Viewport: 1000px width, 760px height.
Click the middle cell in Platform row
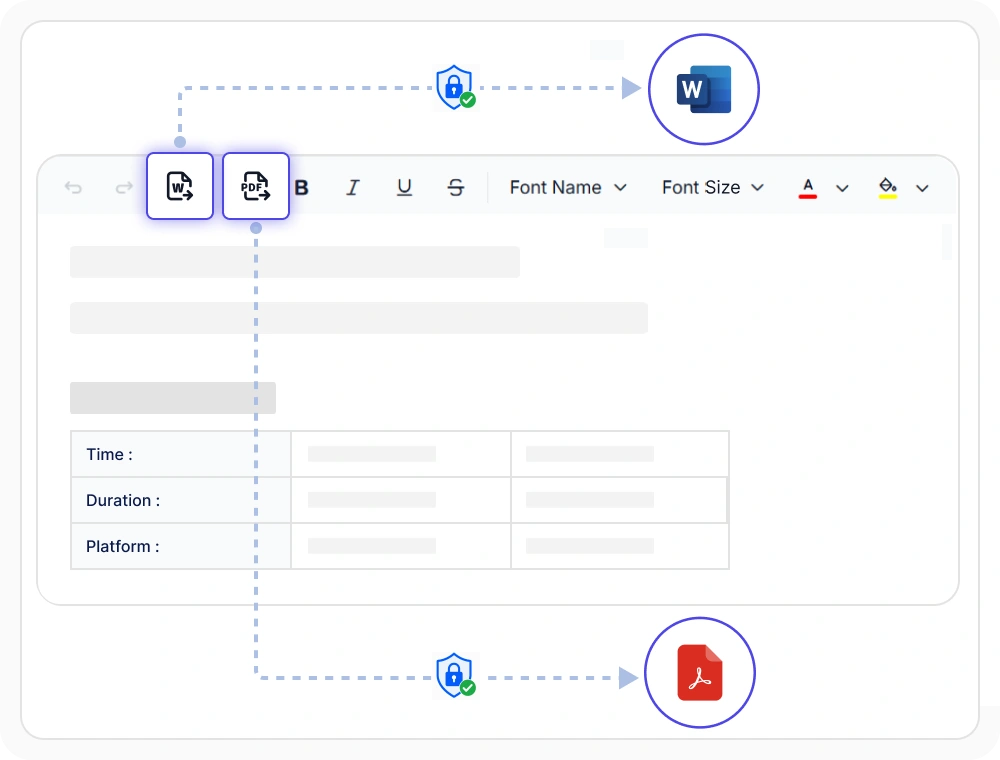[x=401, y=546]
